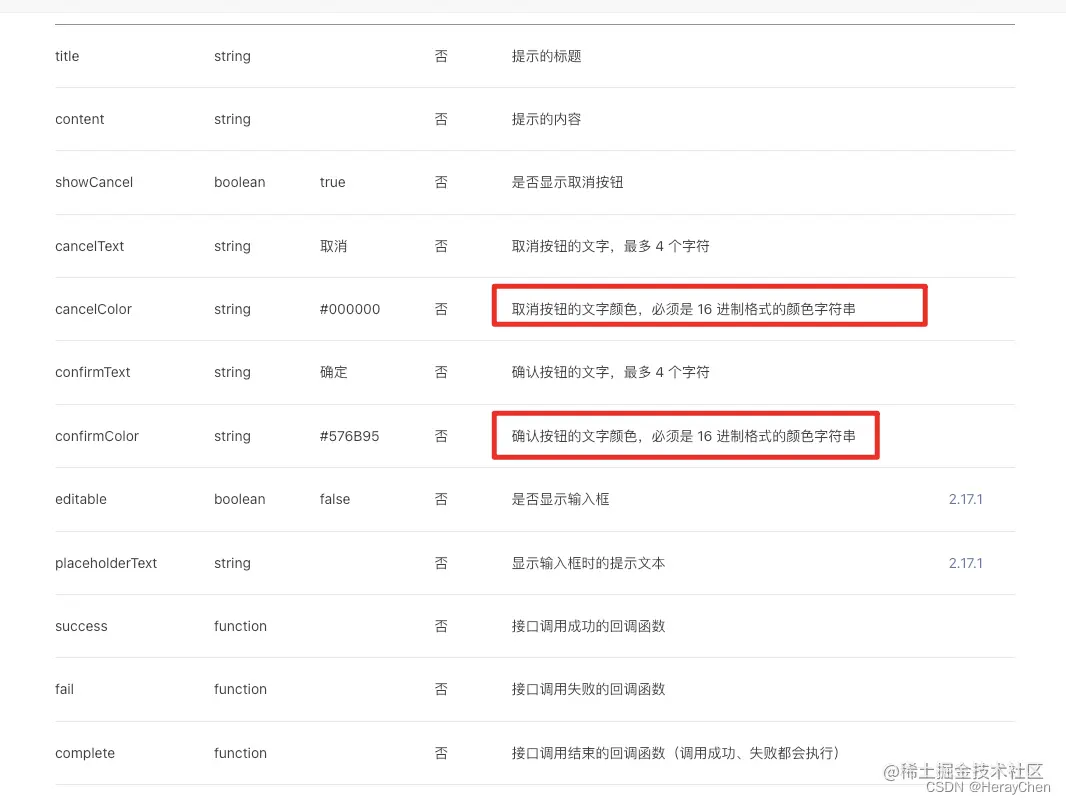Viewport: 1066px width, 804px height.
Task: Click the 'content' property name
Action: coord(80,120)
